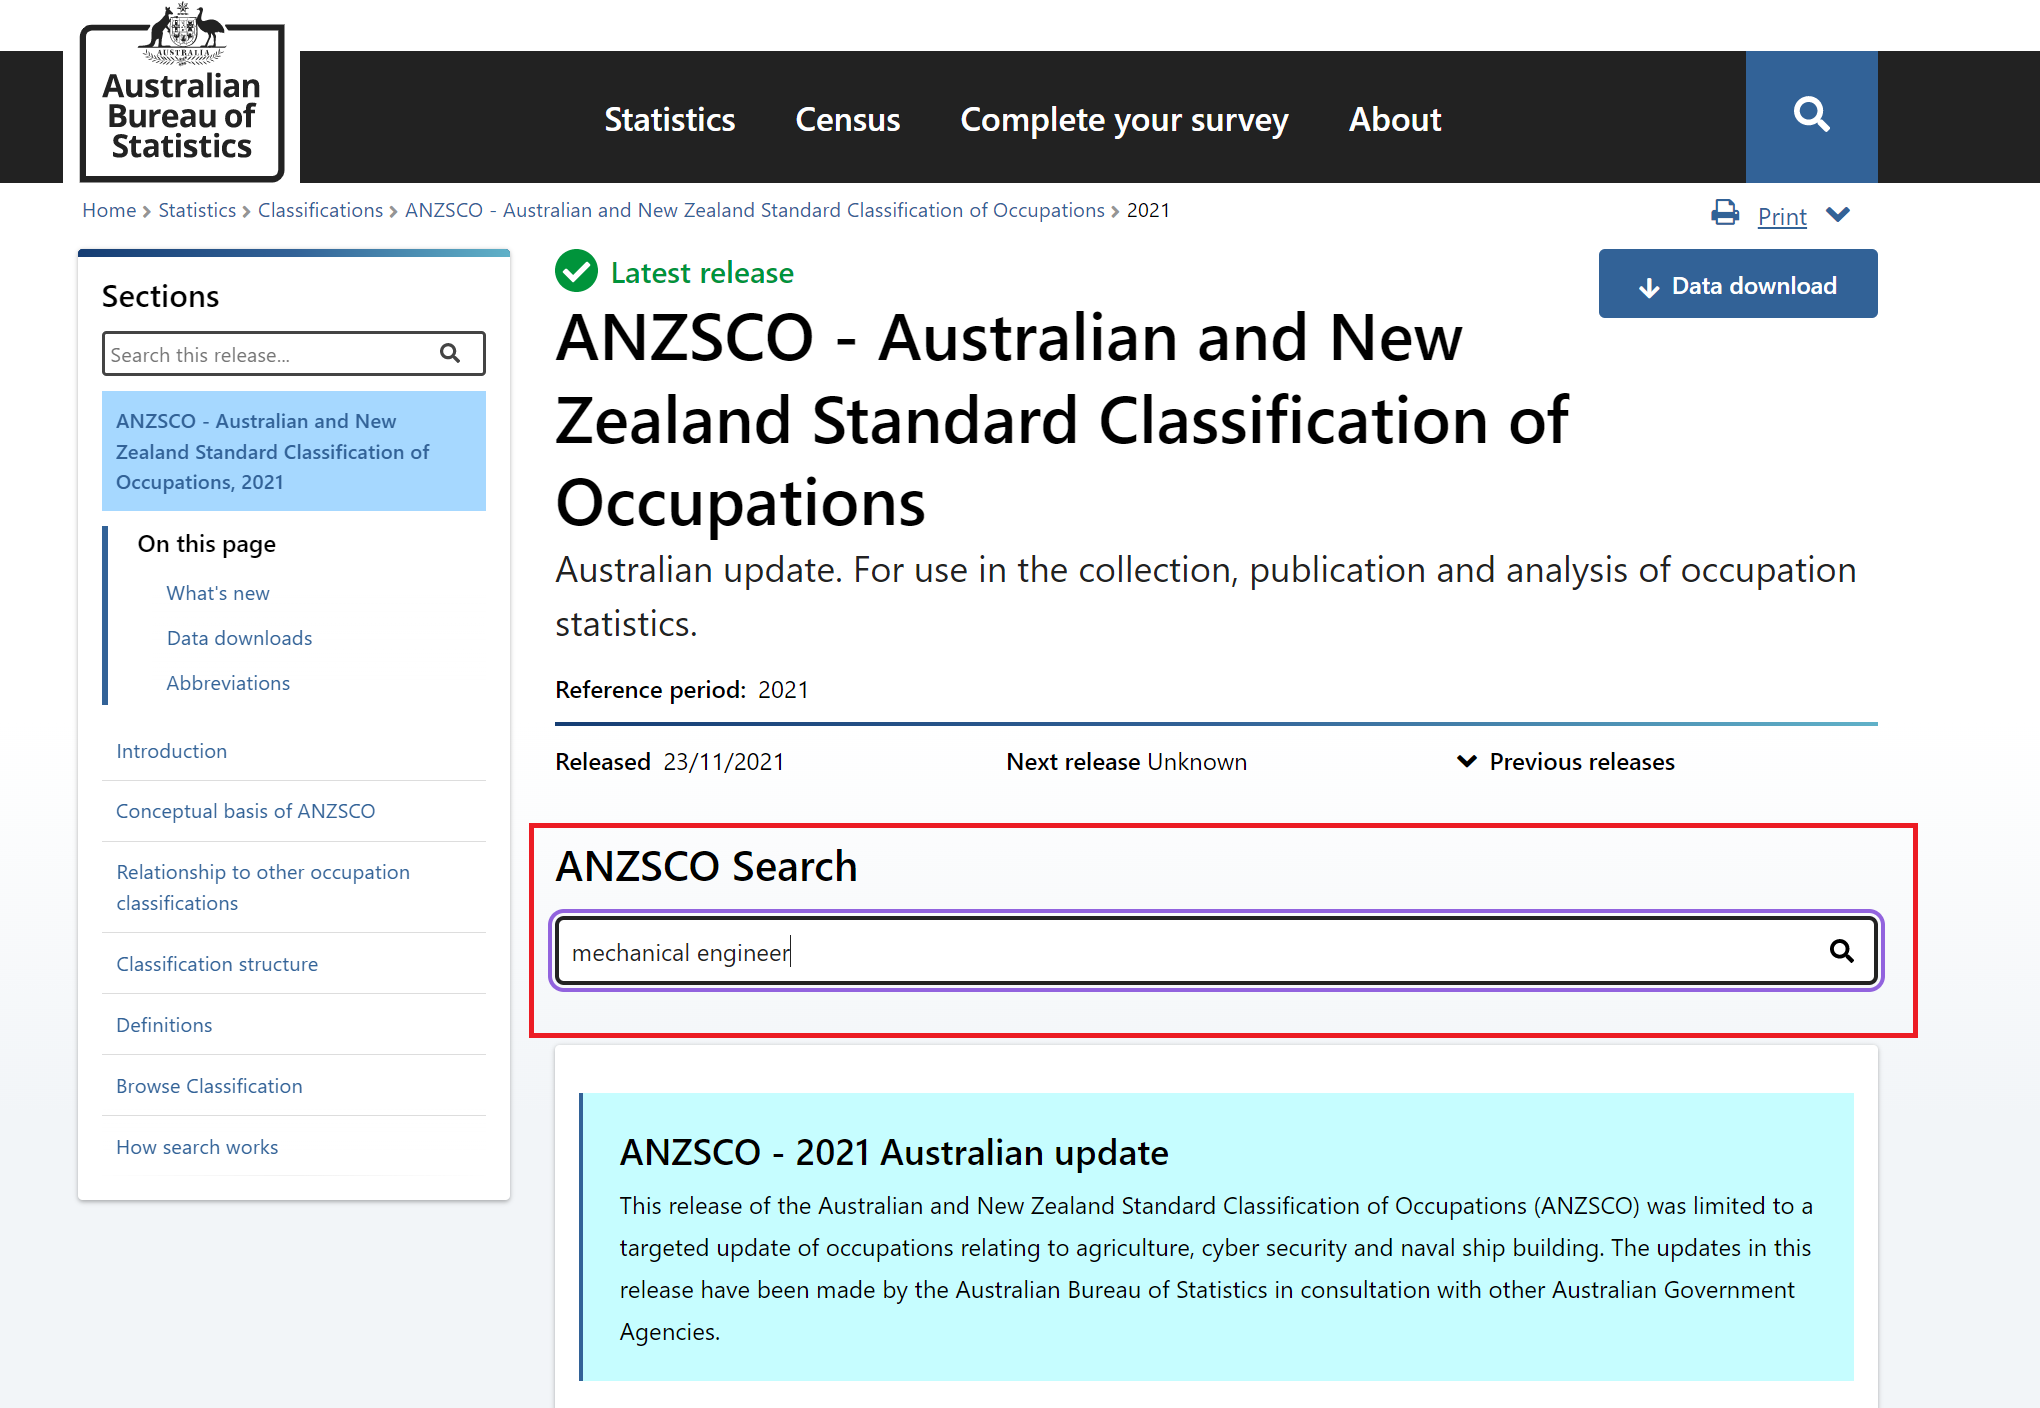2040x1408 pixels.
Task: Open Browse Classification section
Action: coord(209,1086)
